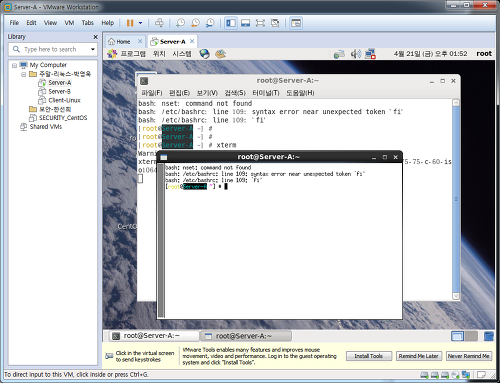
Task: Launch the web browser globe icon
Action: point(204,54)
